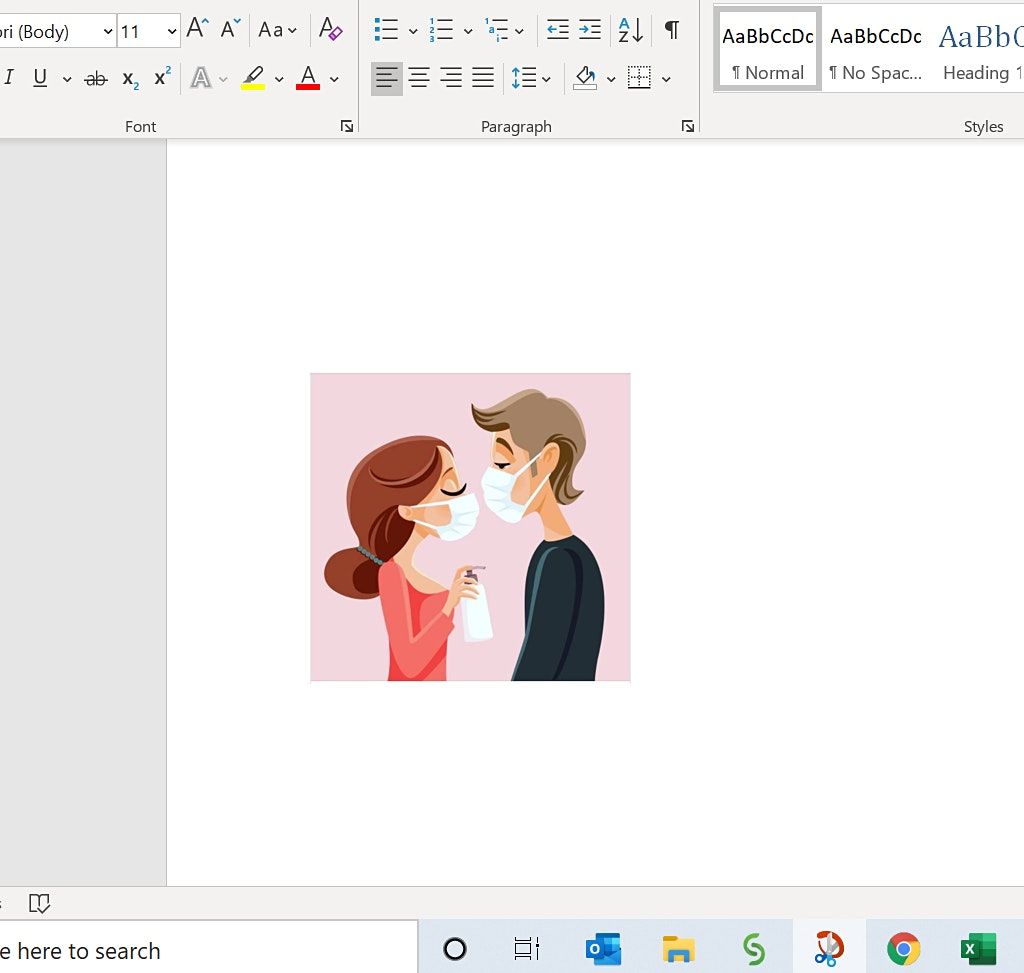Click the Clear All Formatting icon
Image resolution: width=1024 pixels, height=973 pixels.
click(x=330, y=30)
